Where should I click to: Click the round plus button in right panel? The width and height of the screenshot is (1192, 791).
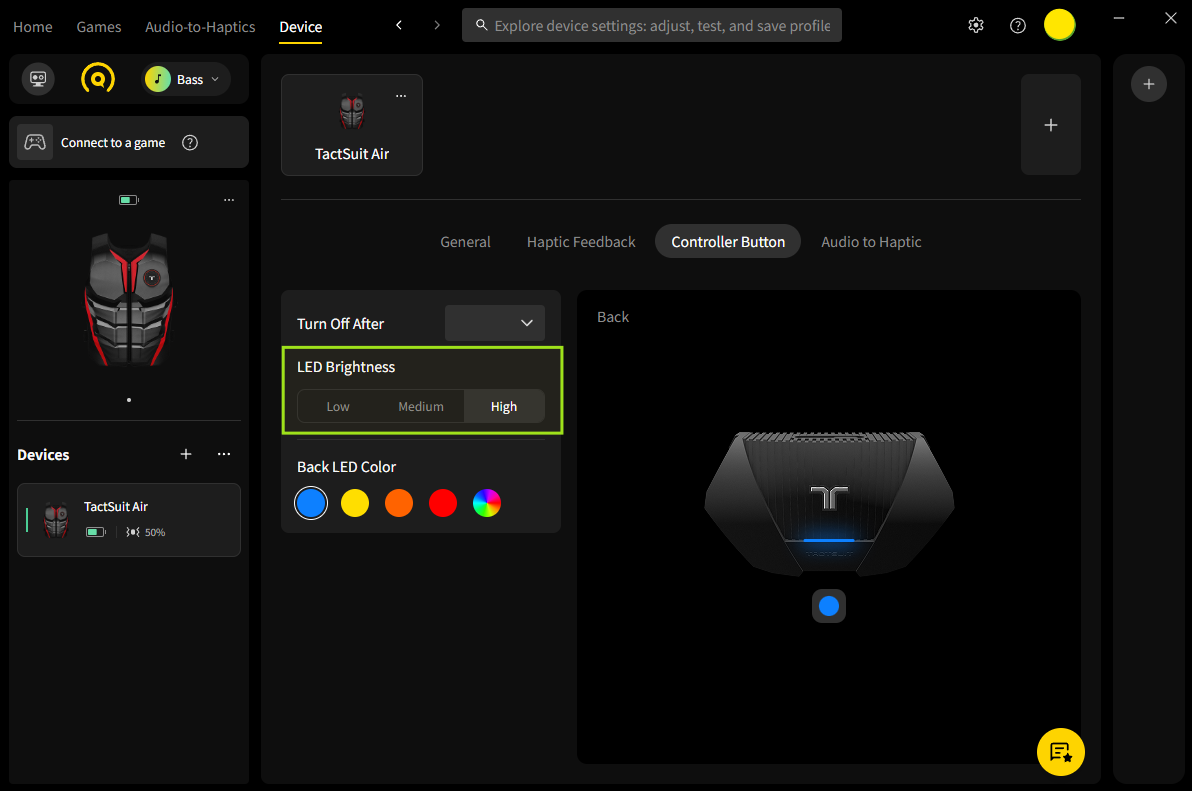(x=1149, y=84)
